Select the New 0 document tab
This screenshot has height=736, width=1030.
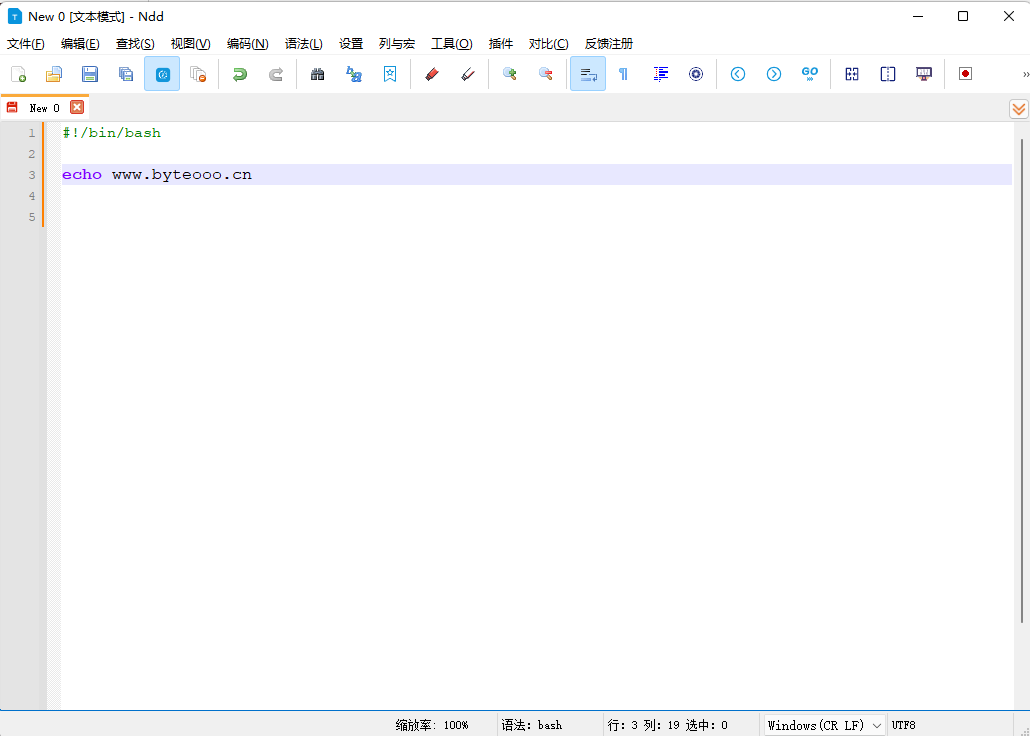[x=44, y=108]
